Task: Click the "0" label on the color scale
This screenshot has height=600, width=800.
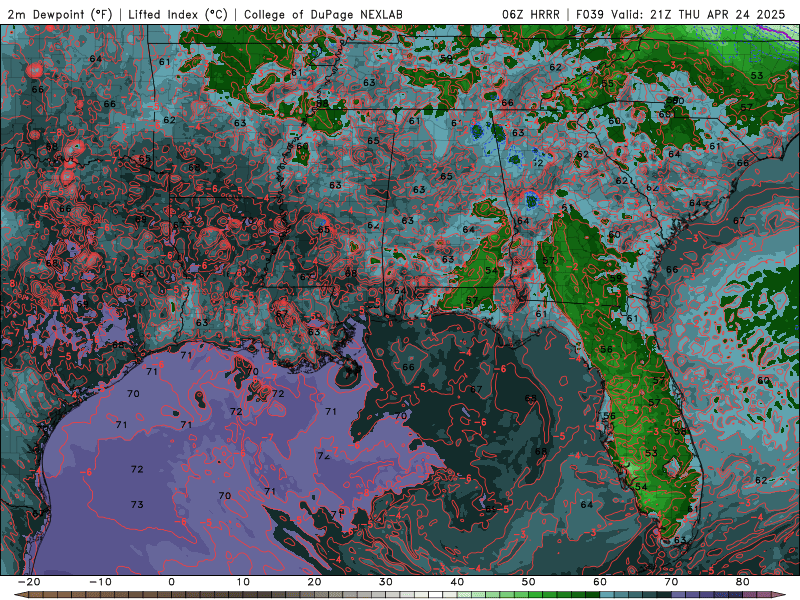Action: tap(171, 582)
